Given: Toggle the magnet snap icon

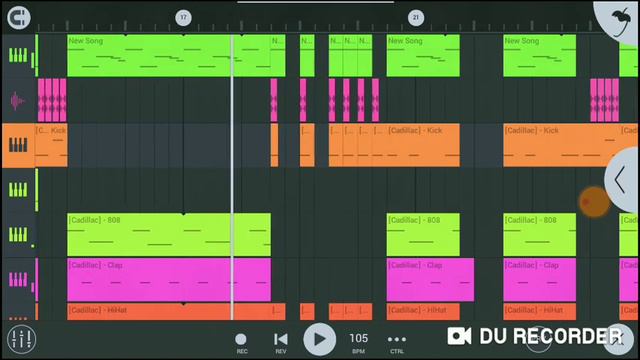Looking at the screenshot, I should coord(19,18).
